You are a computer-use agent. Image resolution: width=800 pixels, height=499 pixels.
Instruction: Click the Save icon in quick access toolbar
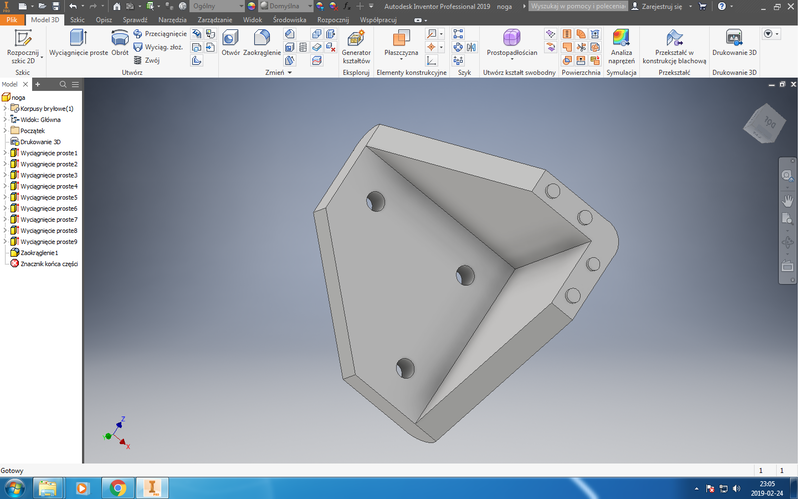point(56,6)
